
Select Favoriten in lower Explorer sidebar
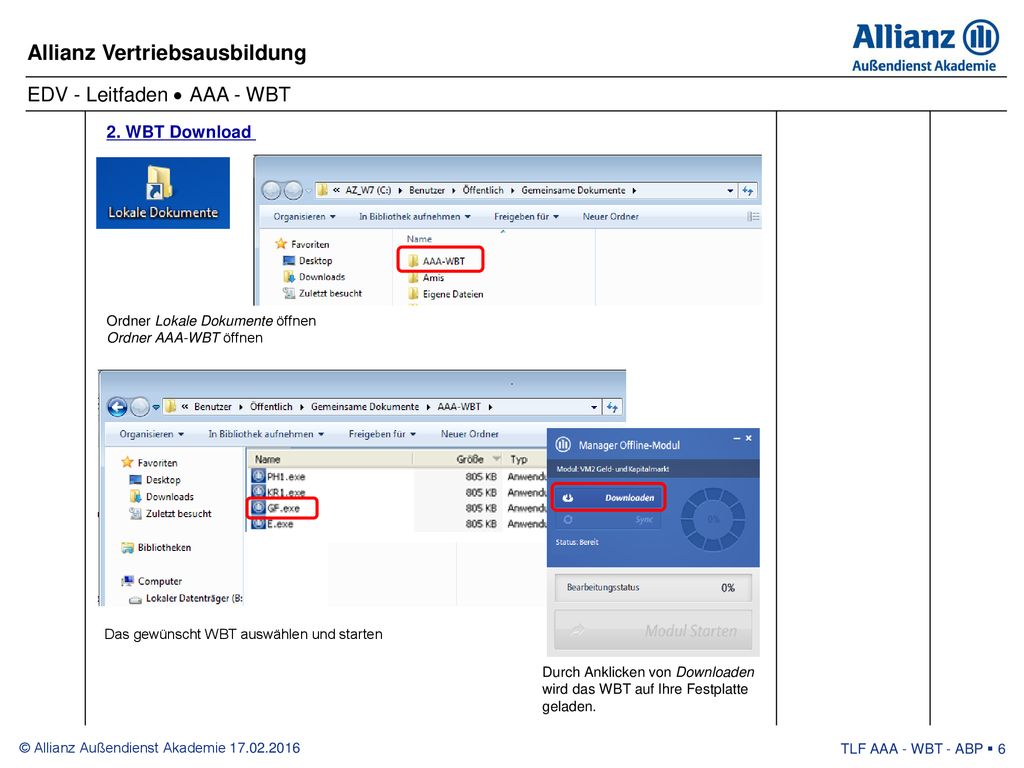click(150, 462)
